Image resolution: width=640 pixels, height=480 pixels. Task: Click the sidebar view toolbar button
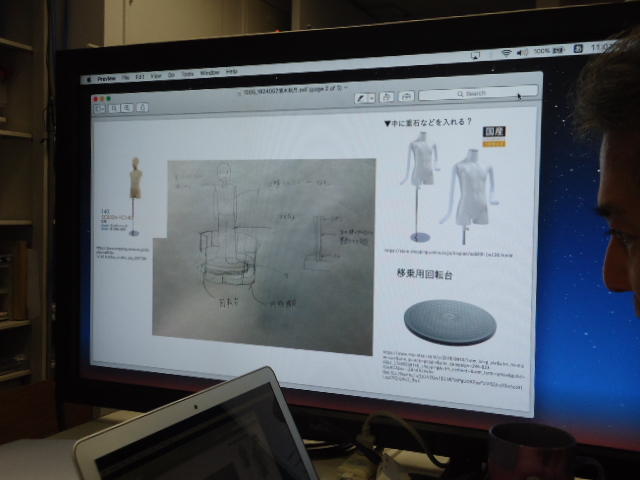point(100,109)
